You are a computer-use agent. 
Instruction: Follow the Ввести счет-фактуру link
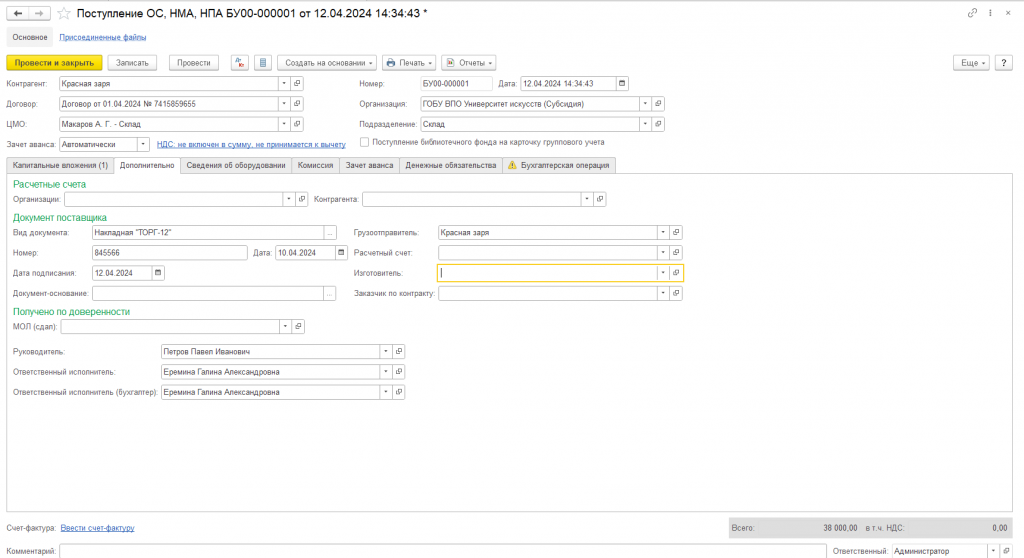pos(97,528)
